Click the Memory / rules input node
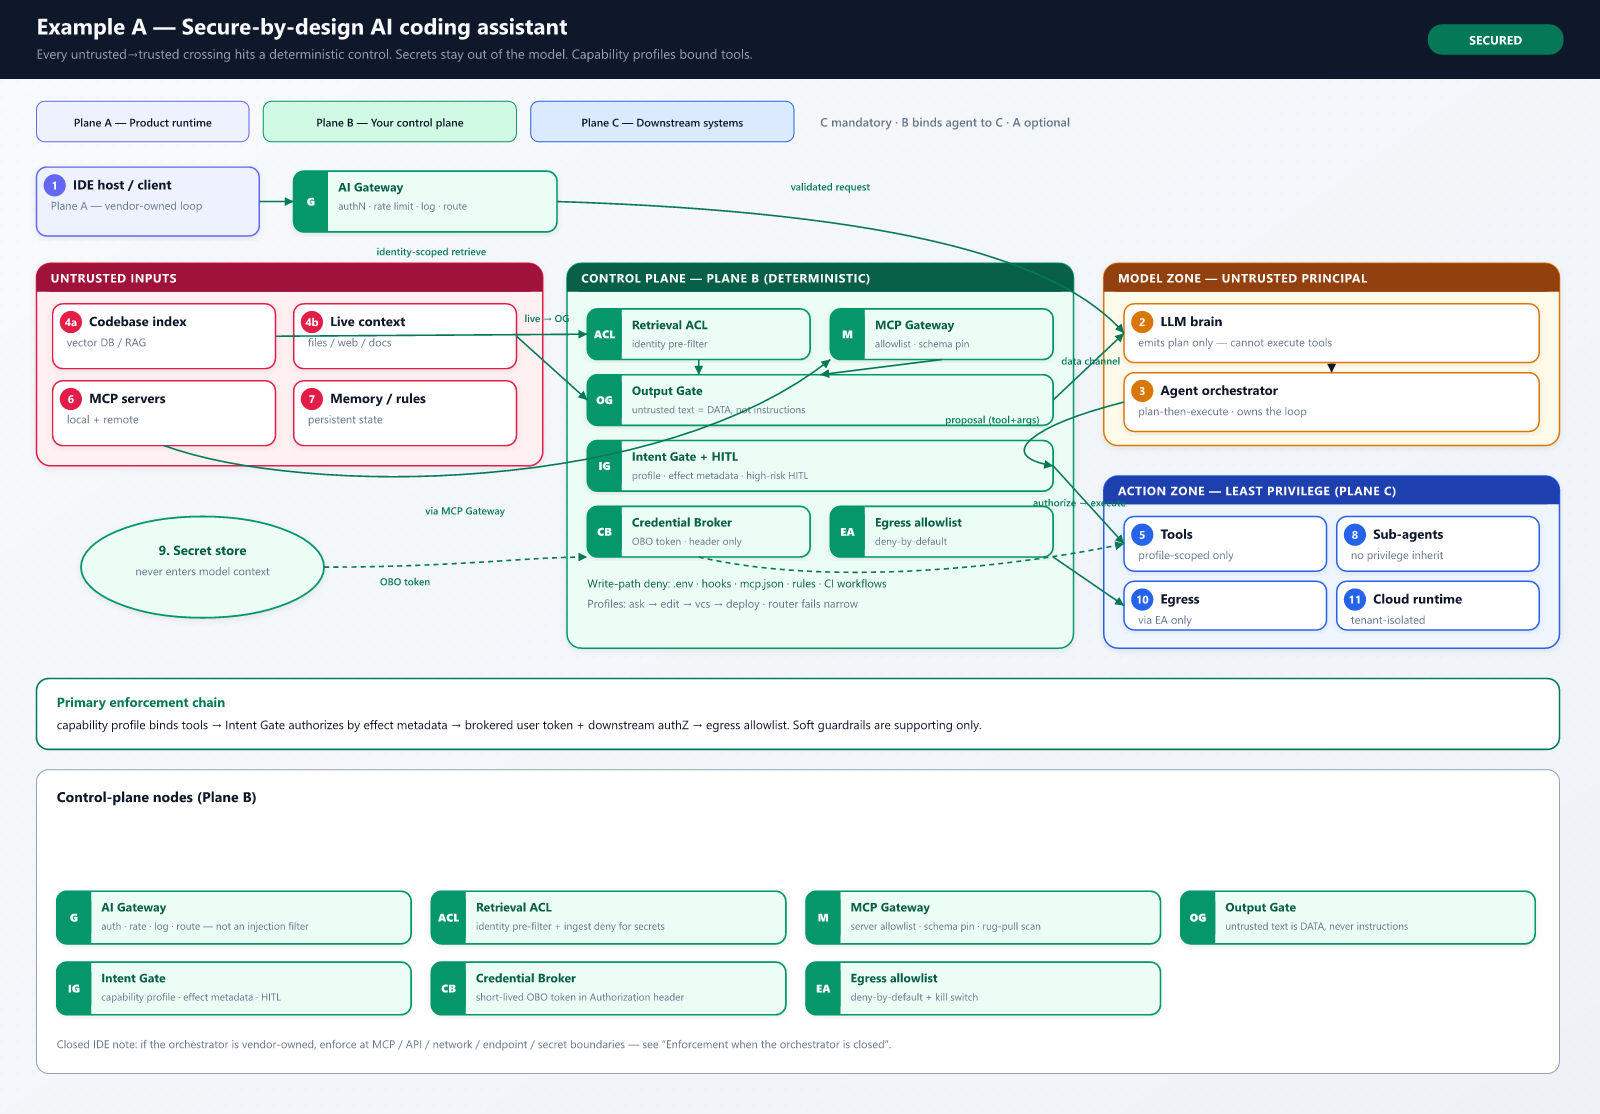 (x=405, y=413)
